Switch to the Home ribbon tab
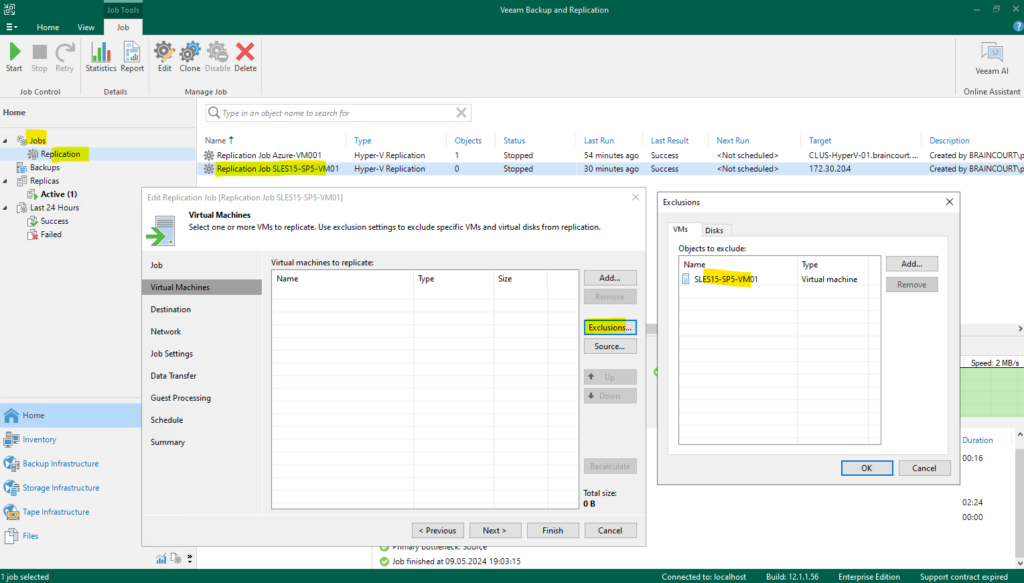The width and height of the screenshot is (1024, 583). (x=48, y=27)
